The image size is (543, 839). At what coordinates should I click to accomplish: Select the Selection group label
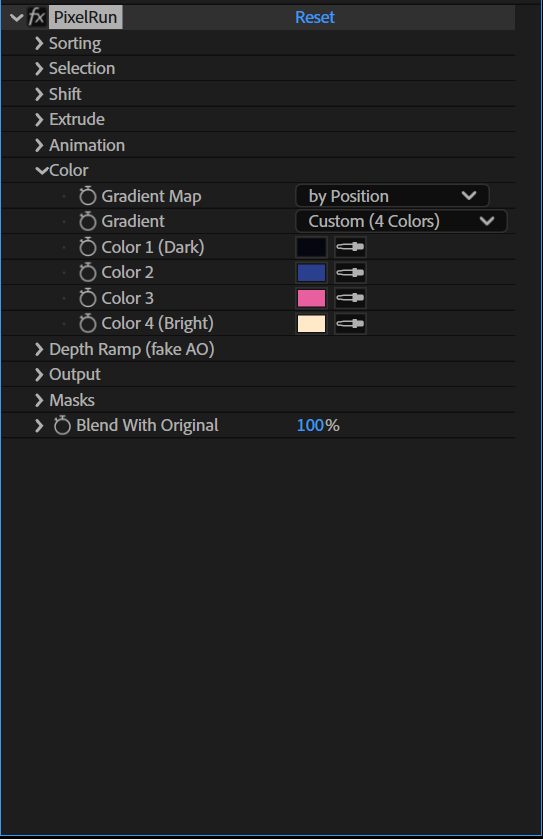(x=82, y=68)
